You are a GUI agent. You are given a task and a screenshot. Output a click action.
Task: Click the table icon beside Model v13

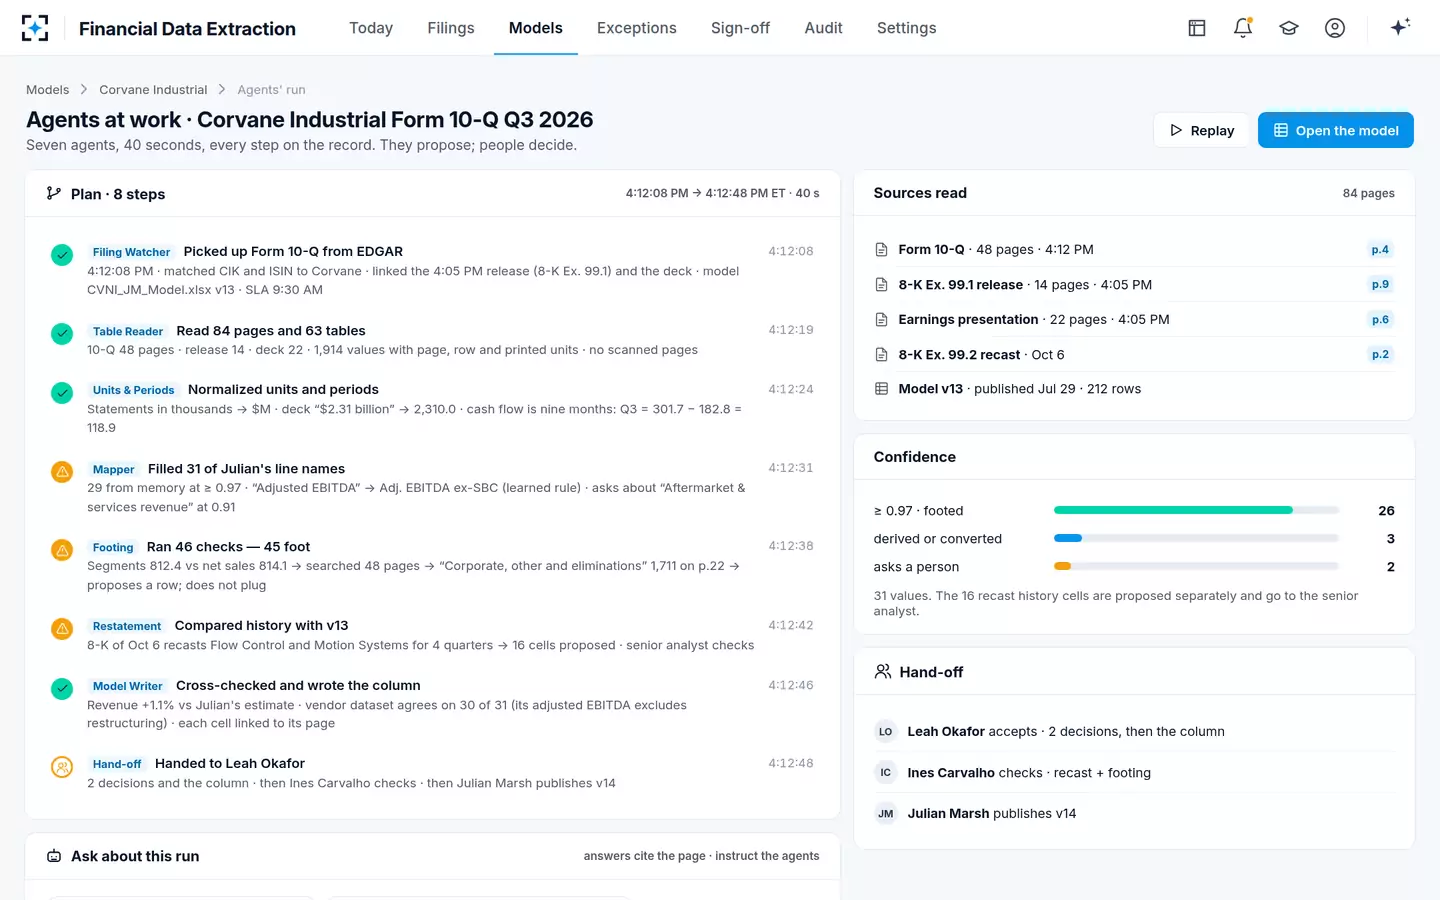click(881, 389)
